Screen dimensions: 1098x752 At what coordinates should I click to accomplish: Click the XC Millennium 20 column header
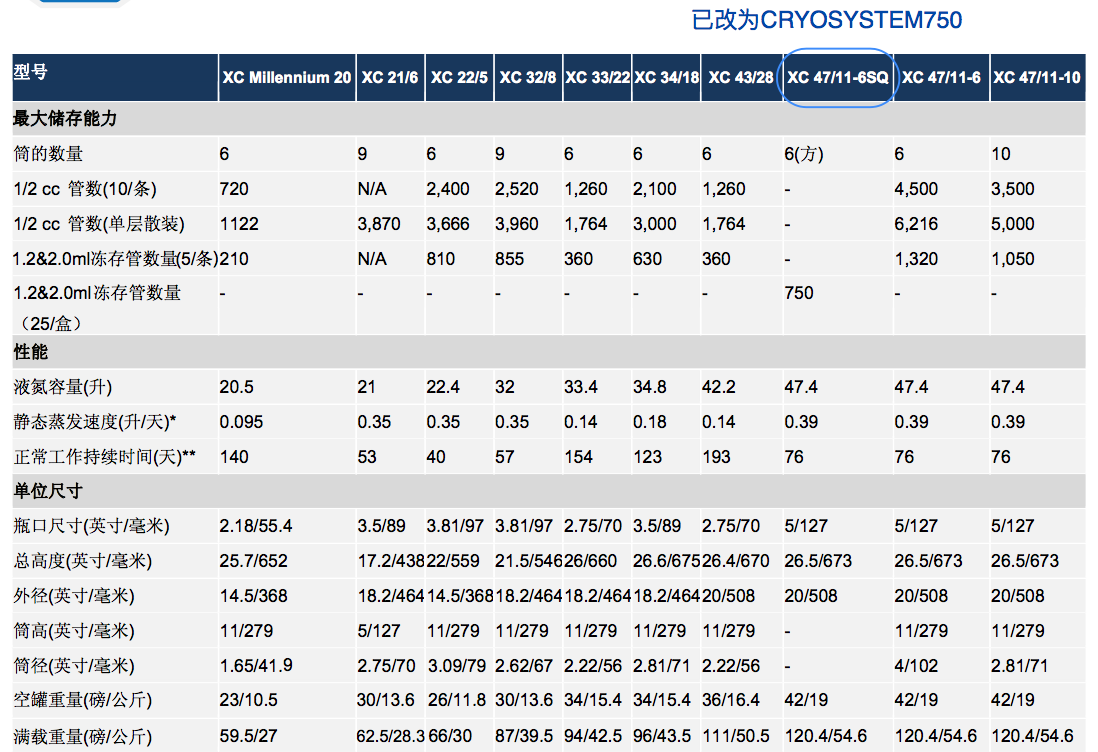click(287, 78)
